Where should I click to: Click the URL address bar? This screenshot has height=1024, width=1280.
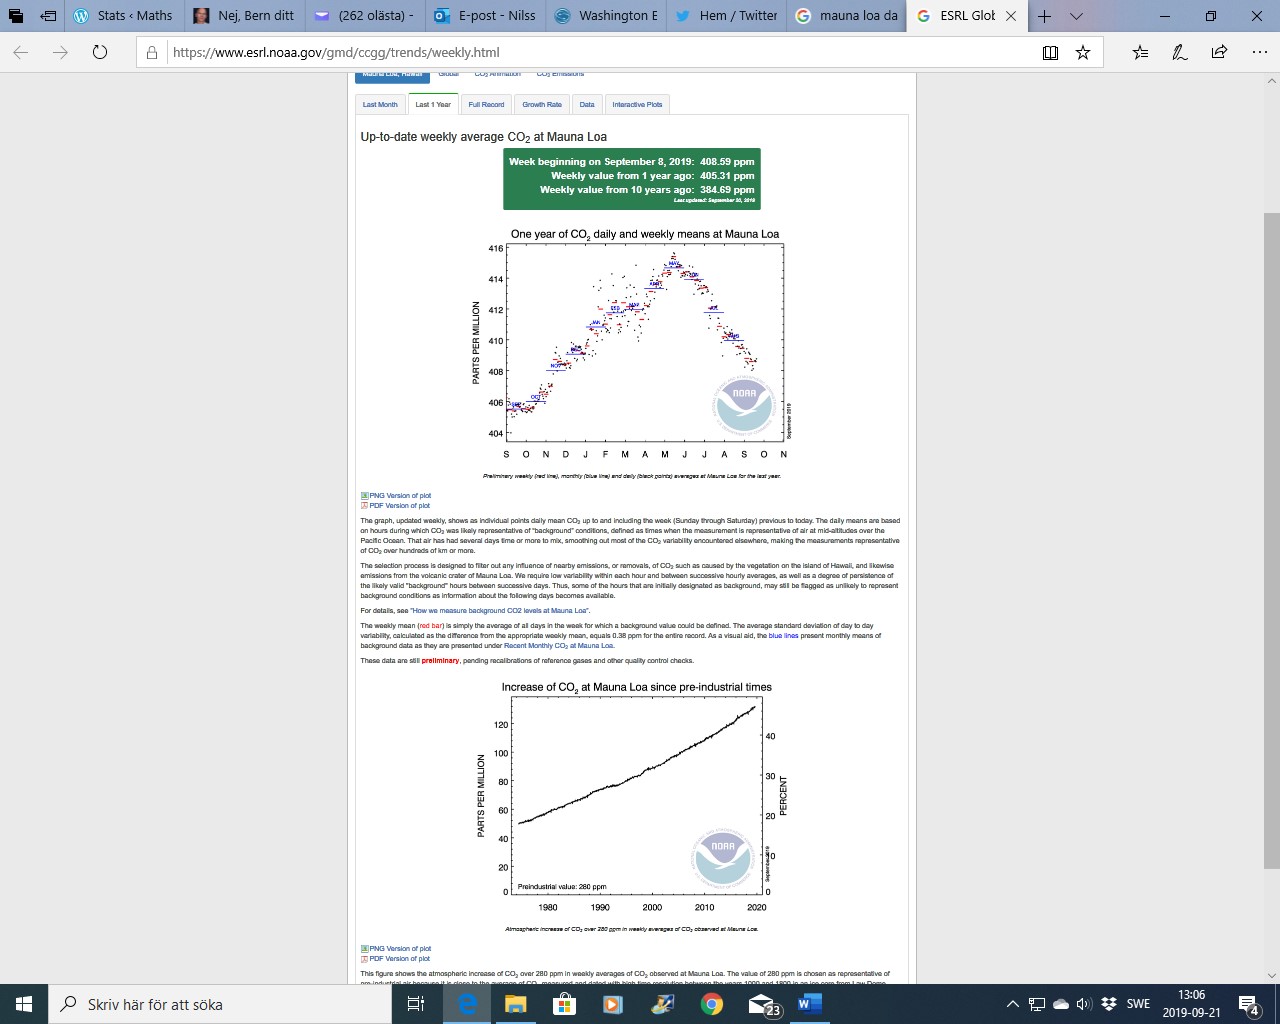point(600,53)
